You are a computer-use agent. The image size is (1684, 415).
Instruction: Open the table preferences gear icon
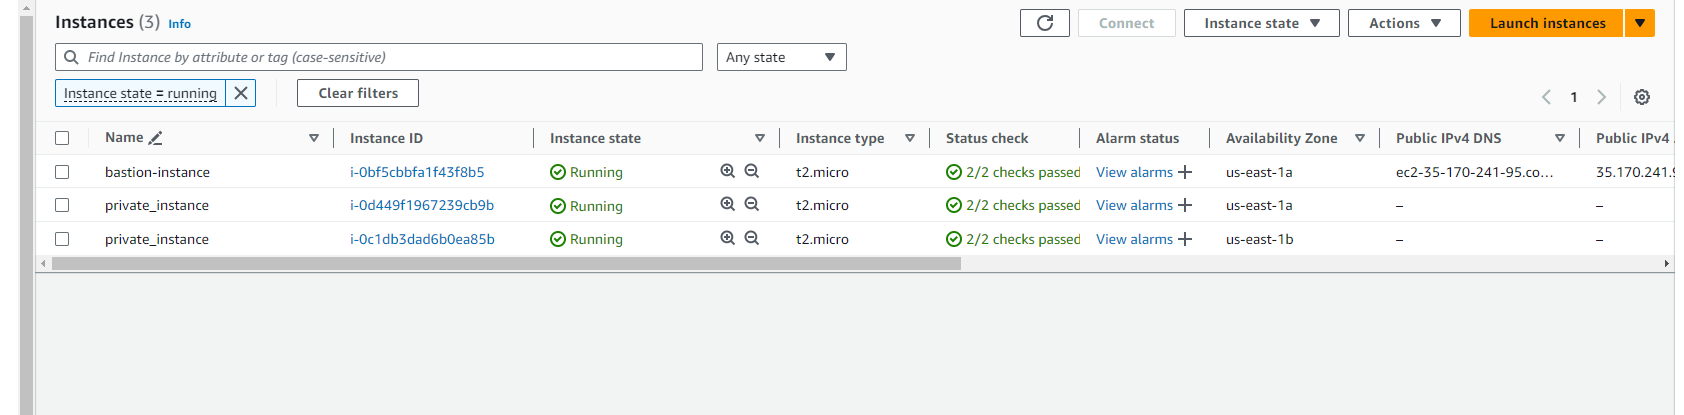click(1641, 97)
